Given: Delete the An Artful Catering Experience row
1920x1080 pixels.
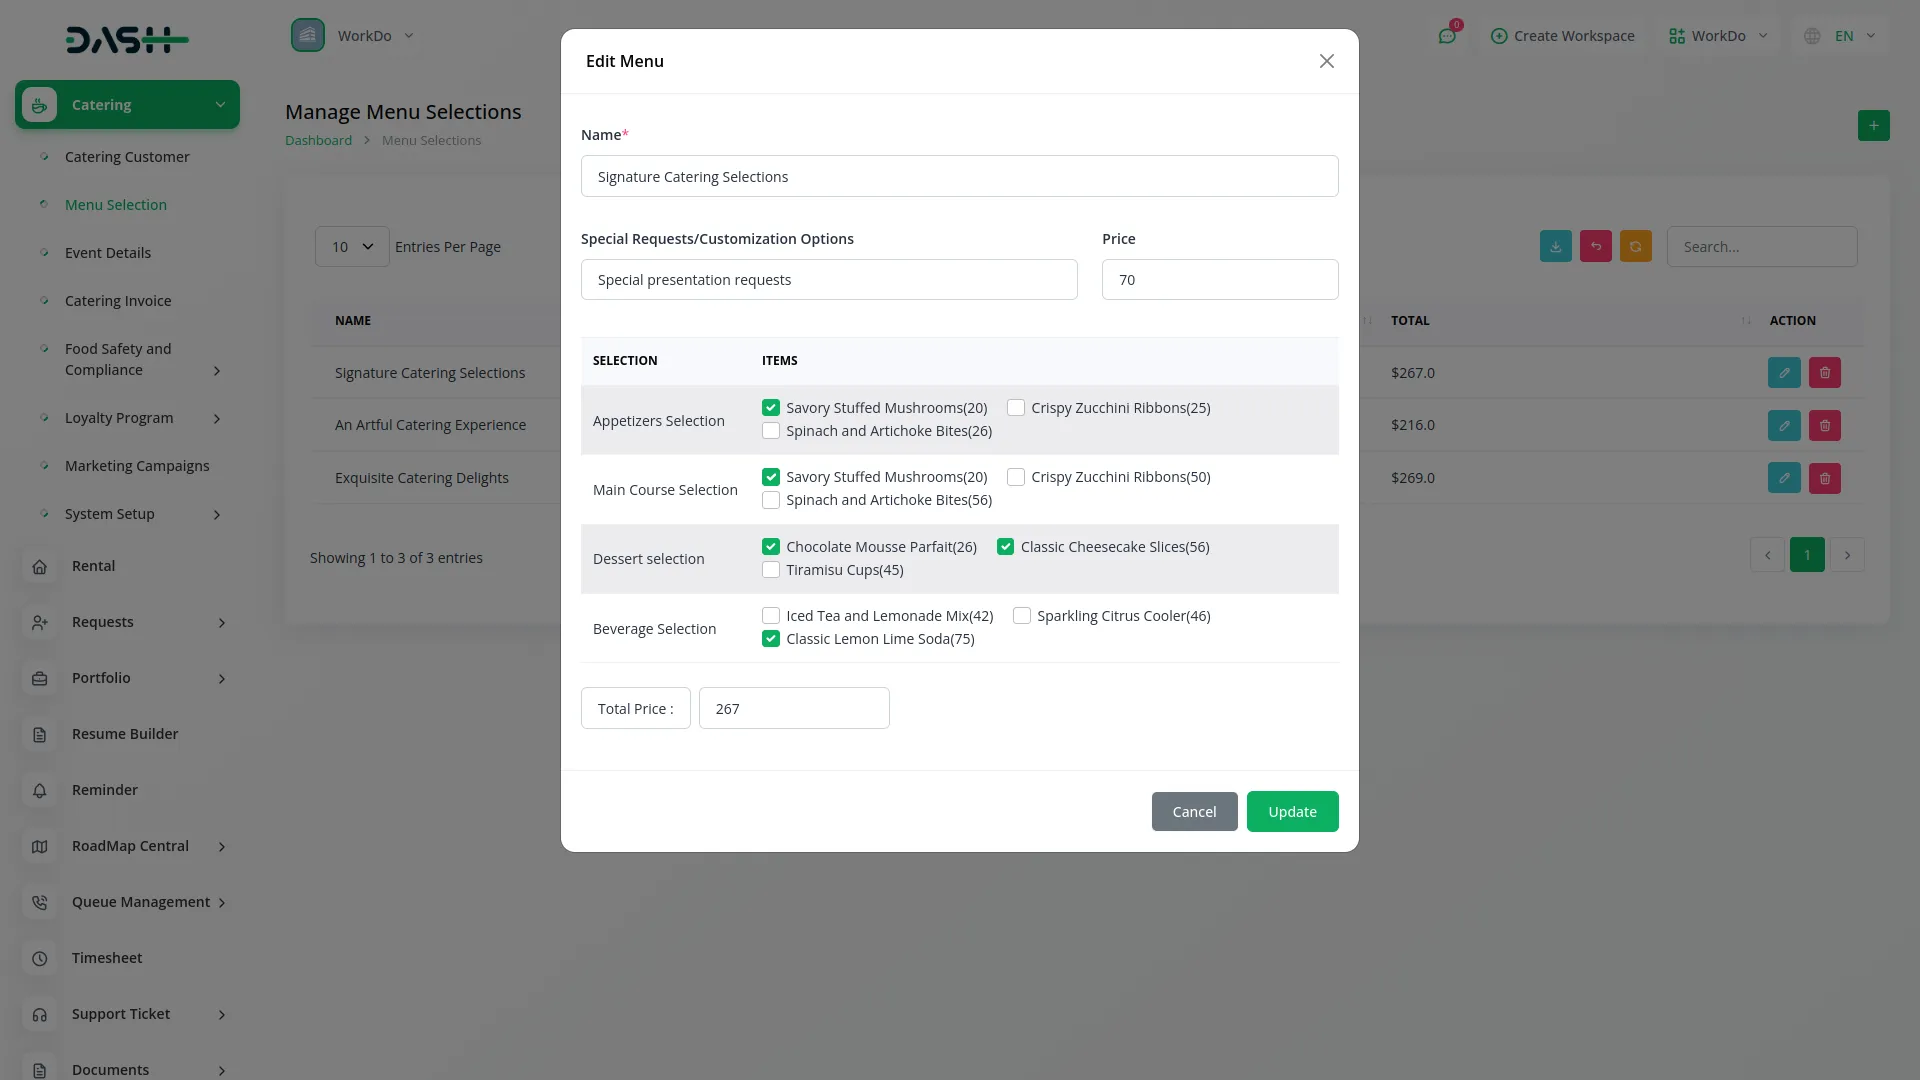Looking at the screenshot, I should (x=1824, y=426).
